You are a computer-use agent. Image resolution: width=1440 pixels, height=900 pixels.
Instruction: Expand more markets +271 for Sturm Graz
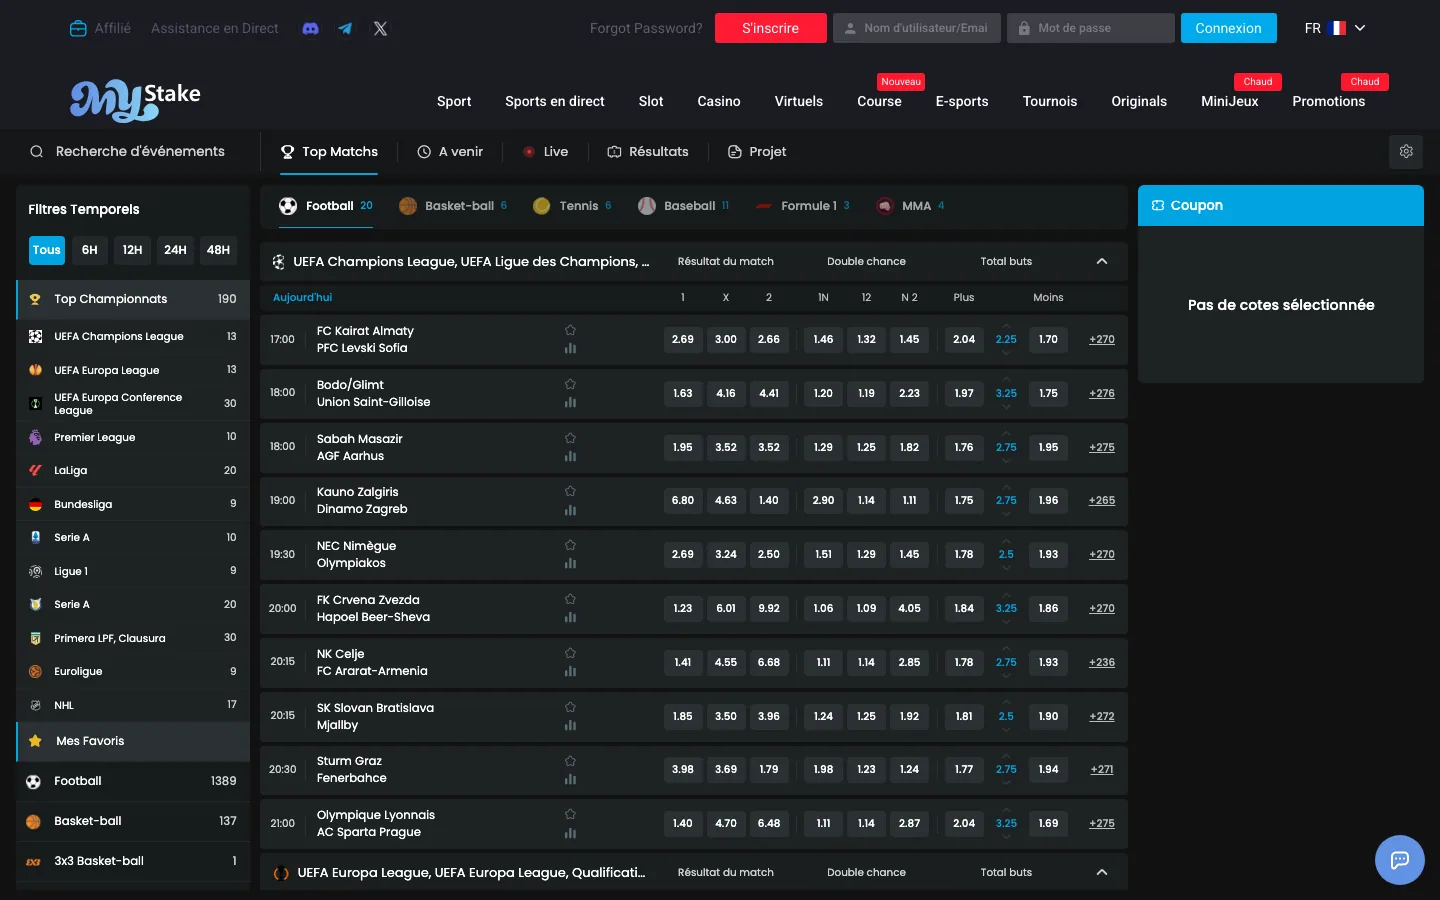point(1102,769)
